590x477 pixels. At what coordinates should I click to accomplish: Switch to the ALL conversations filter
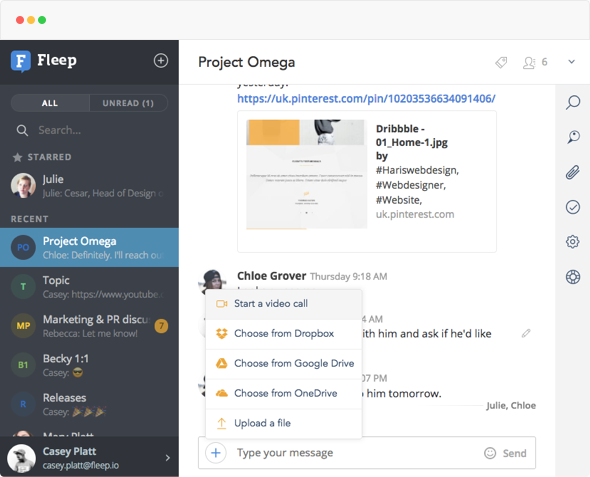50,103
